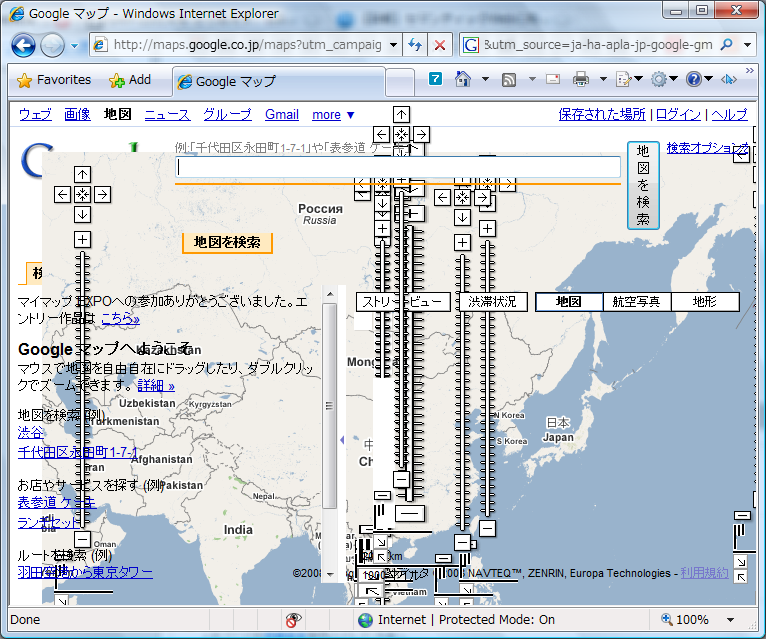
Task: Stop page loading with the red X
Action: pyautogui.click(x=440, y=45)
